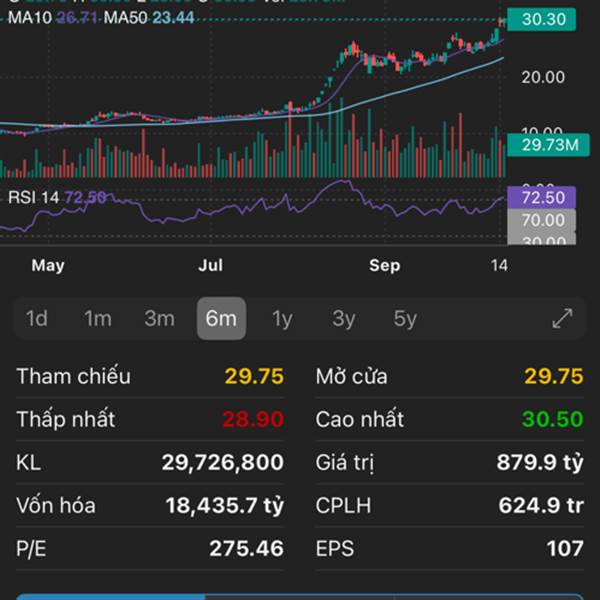The width and height of the screenshot is (600, 600).
Task: Tap the Vốn hóa market cap row
Action: click(x=150, y=506)
